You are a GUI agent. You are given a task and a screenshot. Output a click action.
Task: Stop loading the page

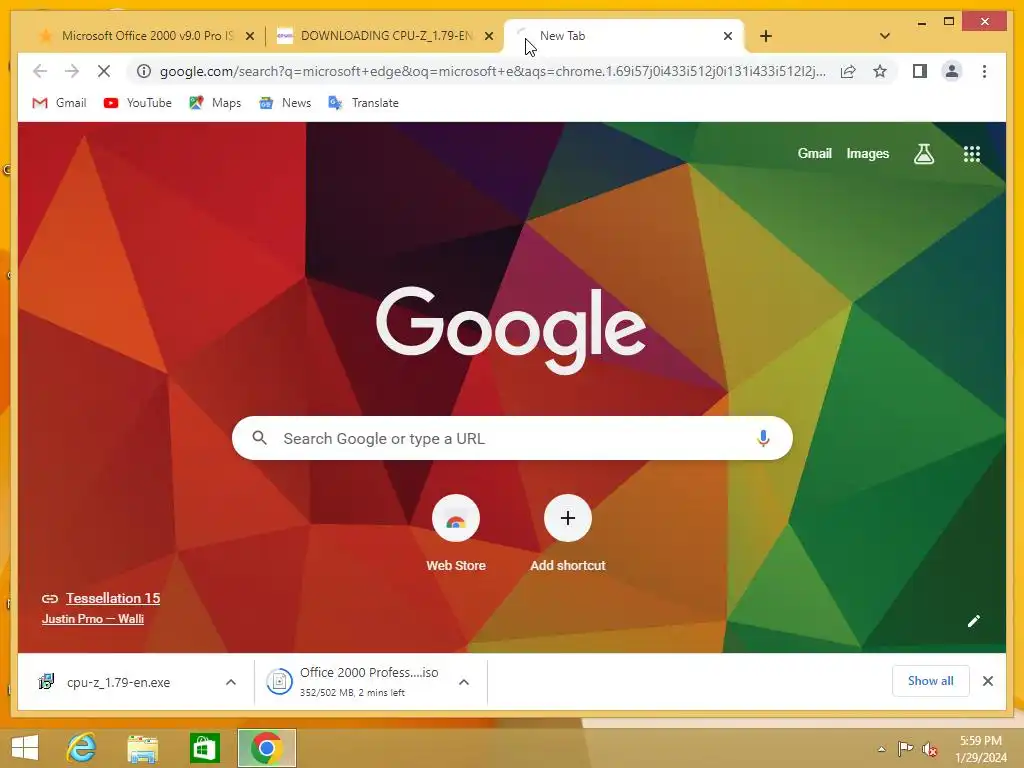tap(104, 71)
